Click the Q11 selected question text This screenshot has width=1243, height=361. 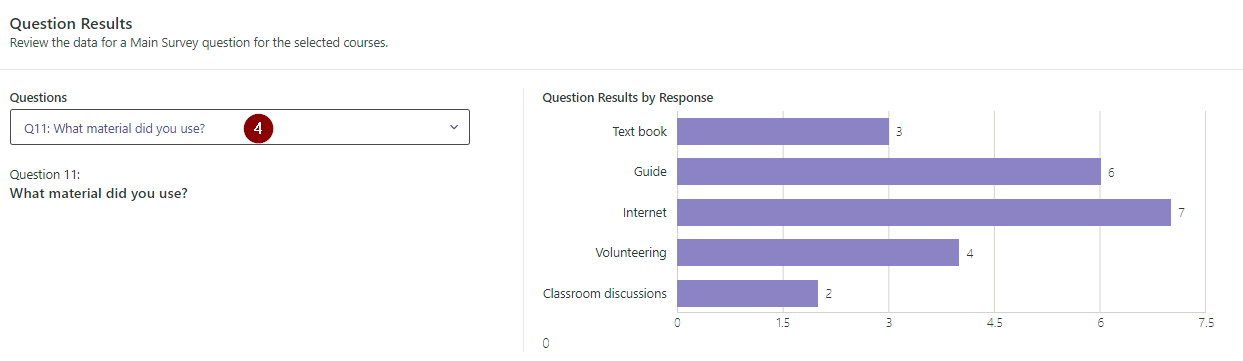pyautogui.click(x=115, y=128)
